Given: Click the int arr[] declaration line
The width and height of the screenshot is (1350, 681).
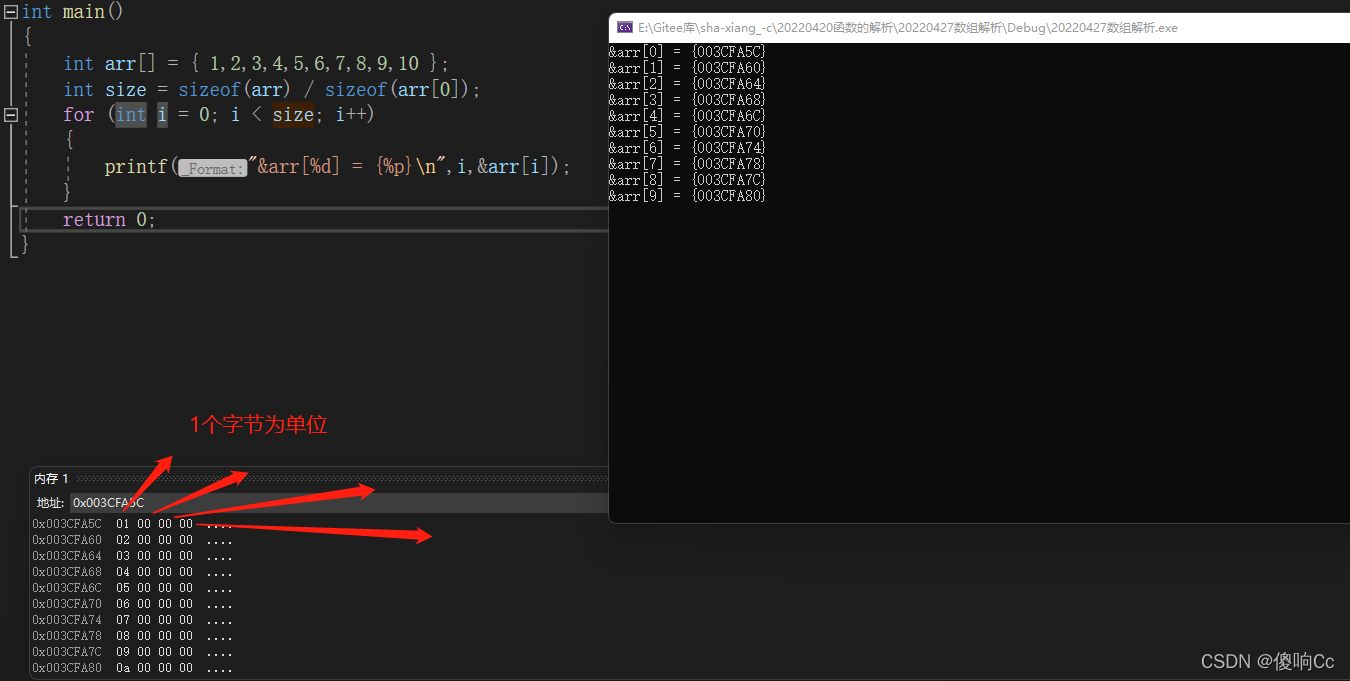Looking at the screenshot, I should [x=256, y=64].
